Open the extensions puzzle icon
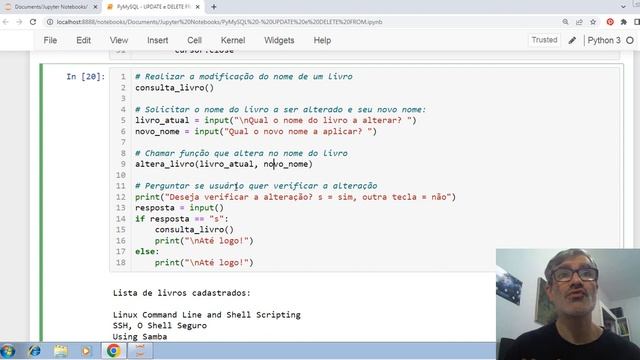This screenshot has height=360, width=640. pos(624,22)
